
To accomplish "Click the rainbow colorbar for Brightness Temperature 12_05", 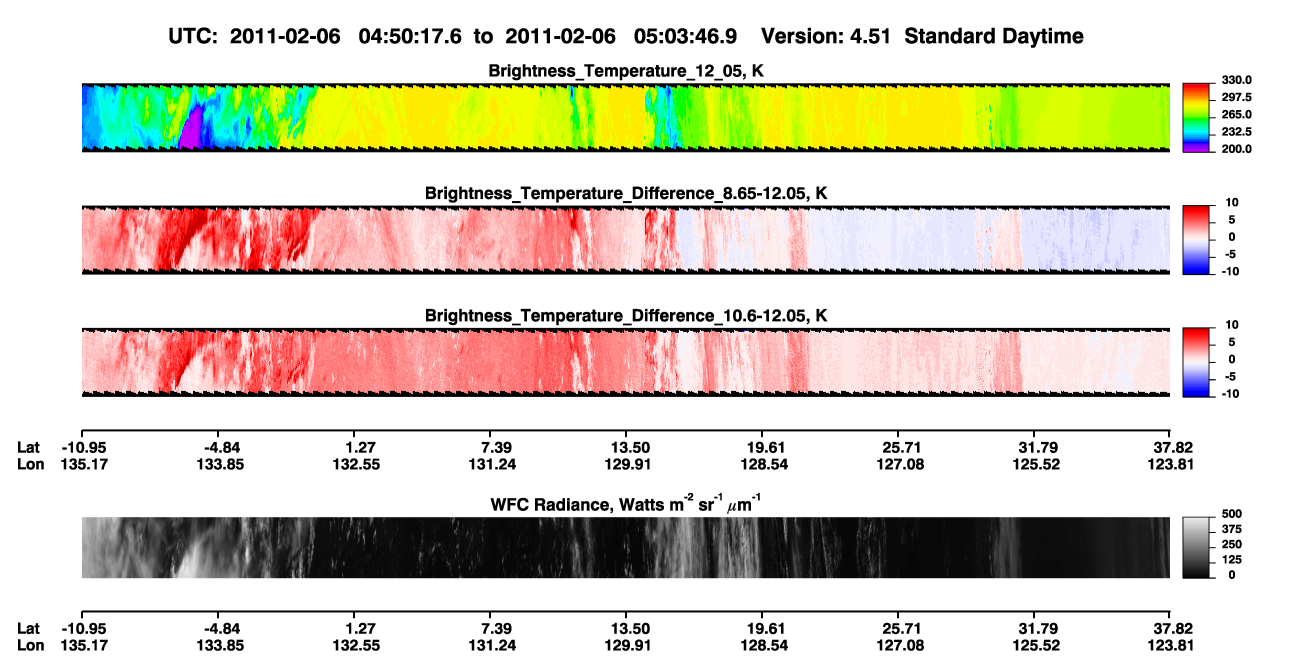I will click(1196, 118).
